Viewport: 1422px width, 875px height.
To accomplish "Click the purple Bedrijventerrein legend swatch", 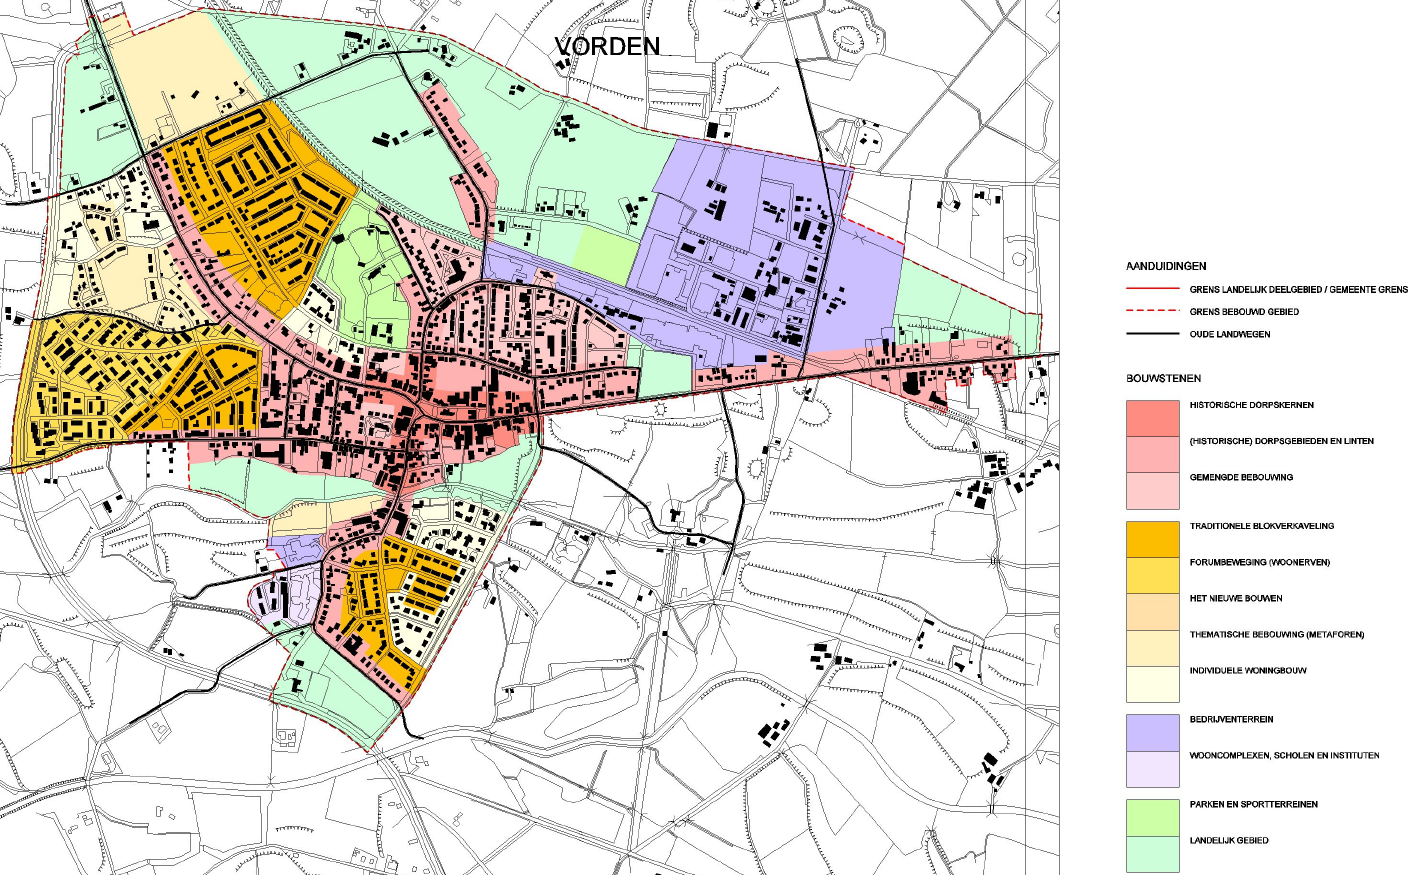I will (x=1153, y=732).
